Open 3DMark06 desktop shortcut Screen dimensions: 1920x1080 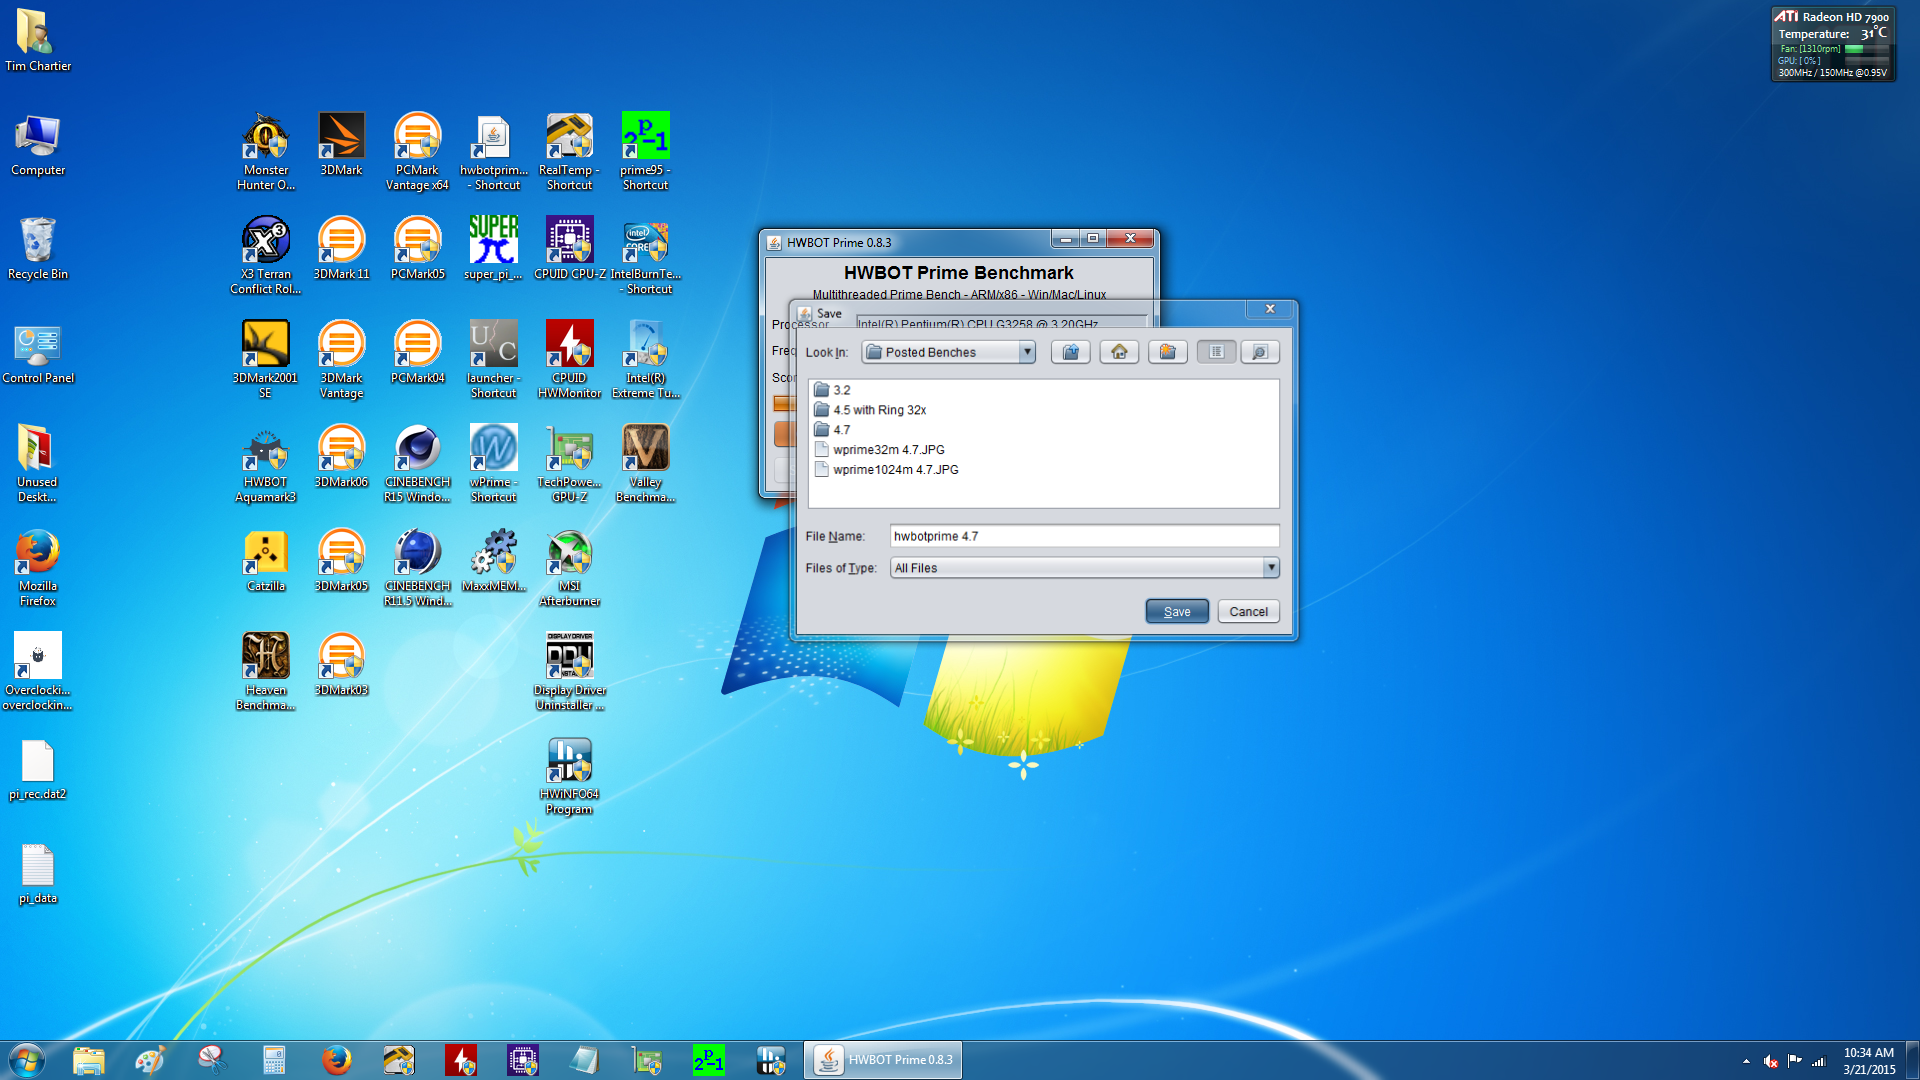click(x=341, y=457)
